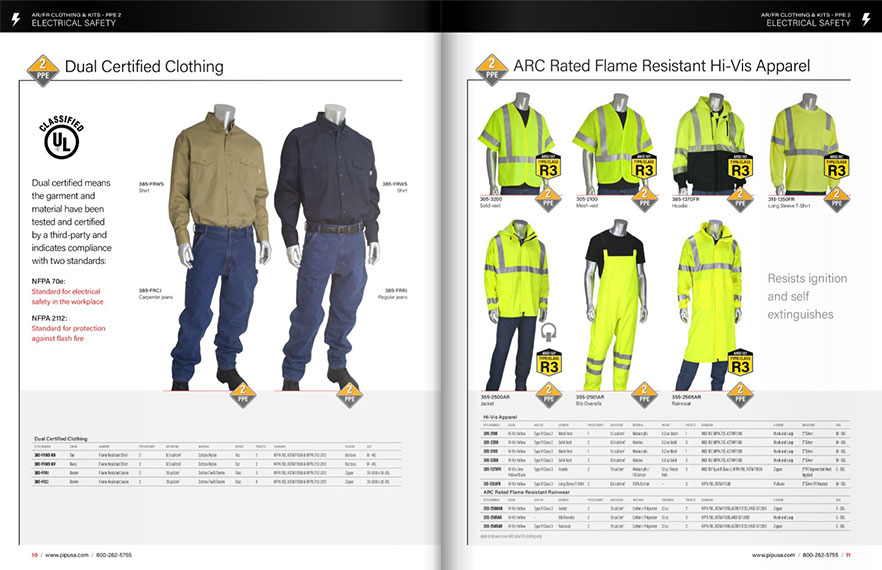882x570 pixels.
Task: Click the R3 badge on the 305-3200 solid vest
Action: click(548, 166)
